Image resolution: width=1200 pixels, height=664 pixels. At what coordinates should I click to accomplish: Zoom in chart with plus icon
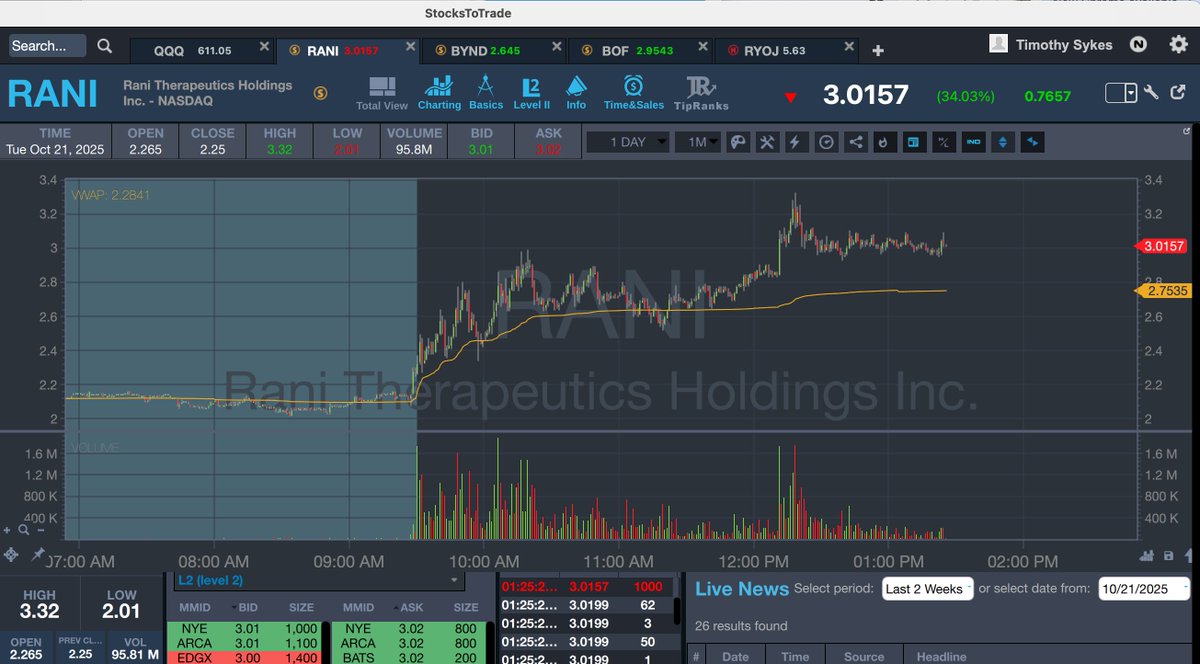8,532
